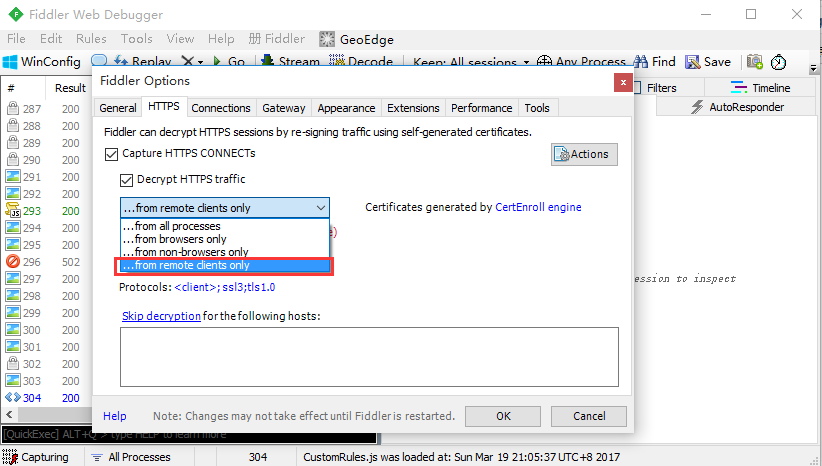Screen dimensions: 822x466
Task: Open the Rules menu
Action: pos(91,39)
